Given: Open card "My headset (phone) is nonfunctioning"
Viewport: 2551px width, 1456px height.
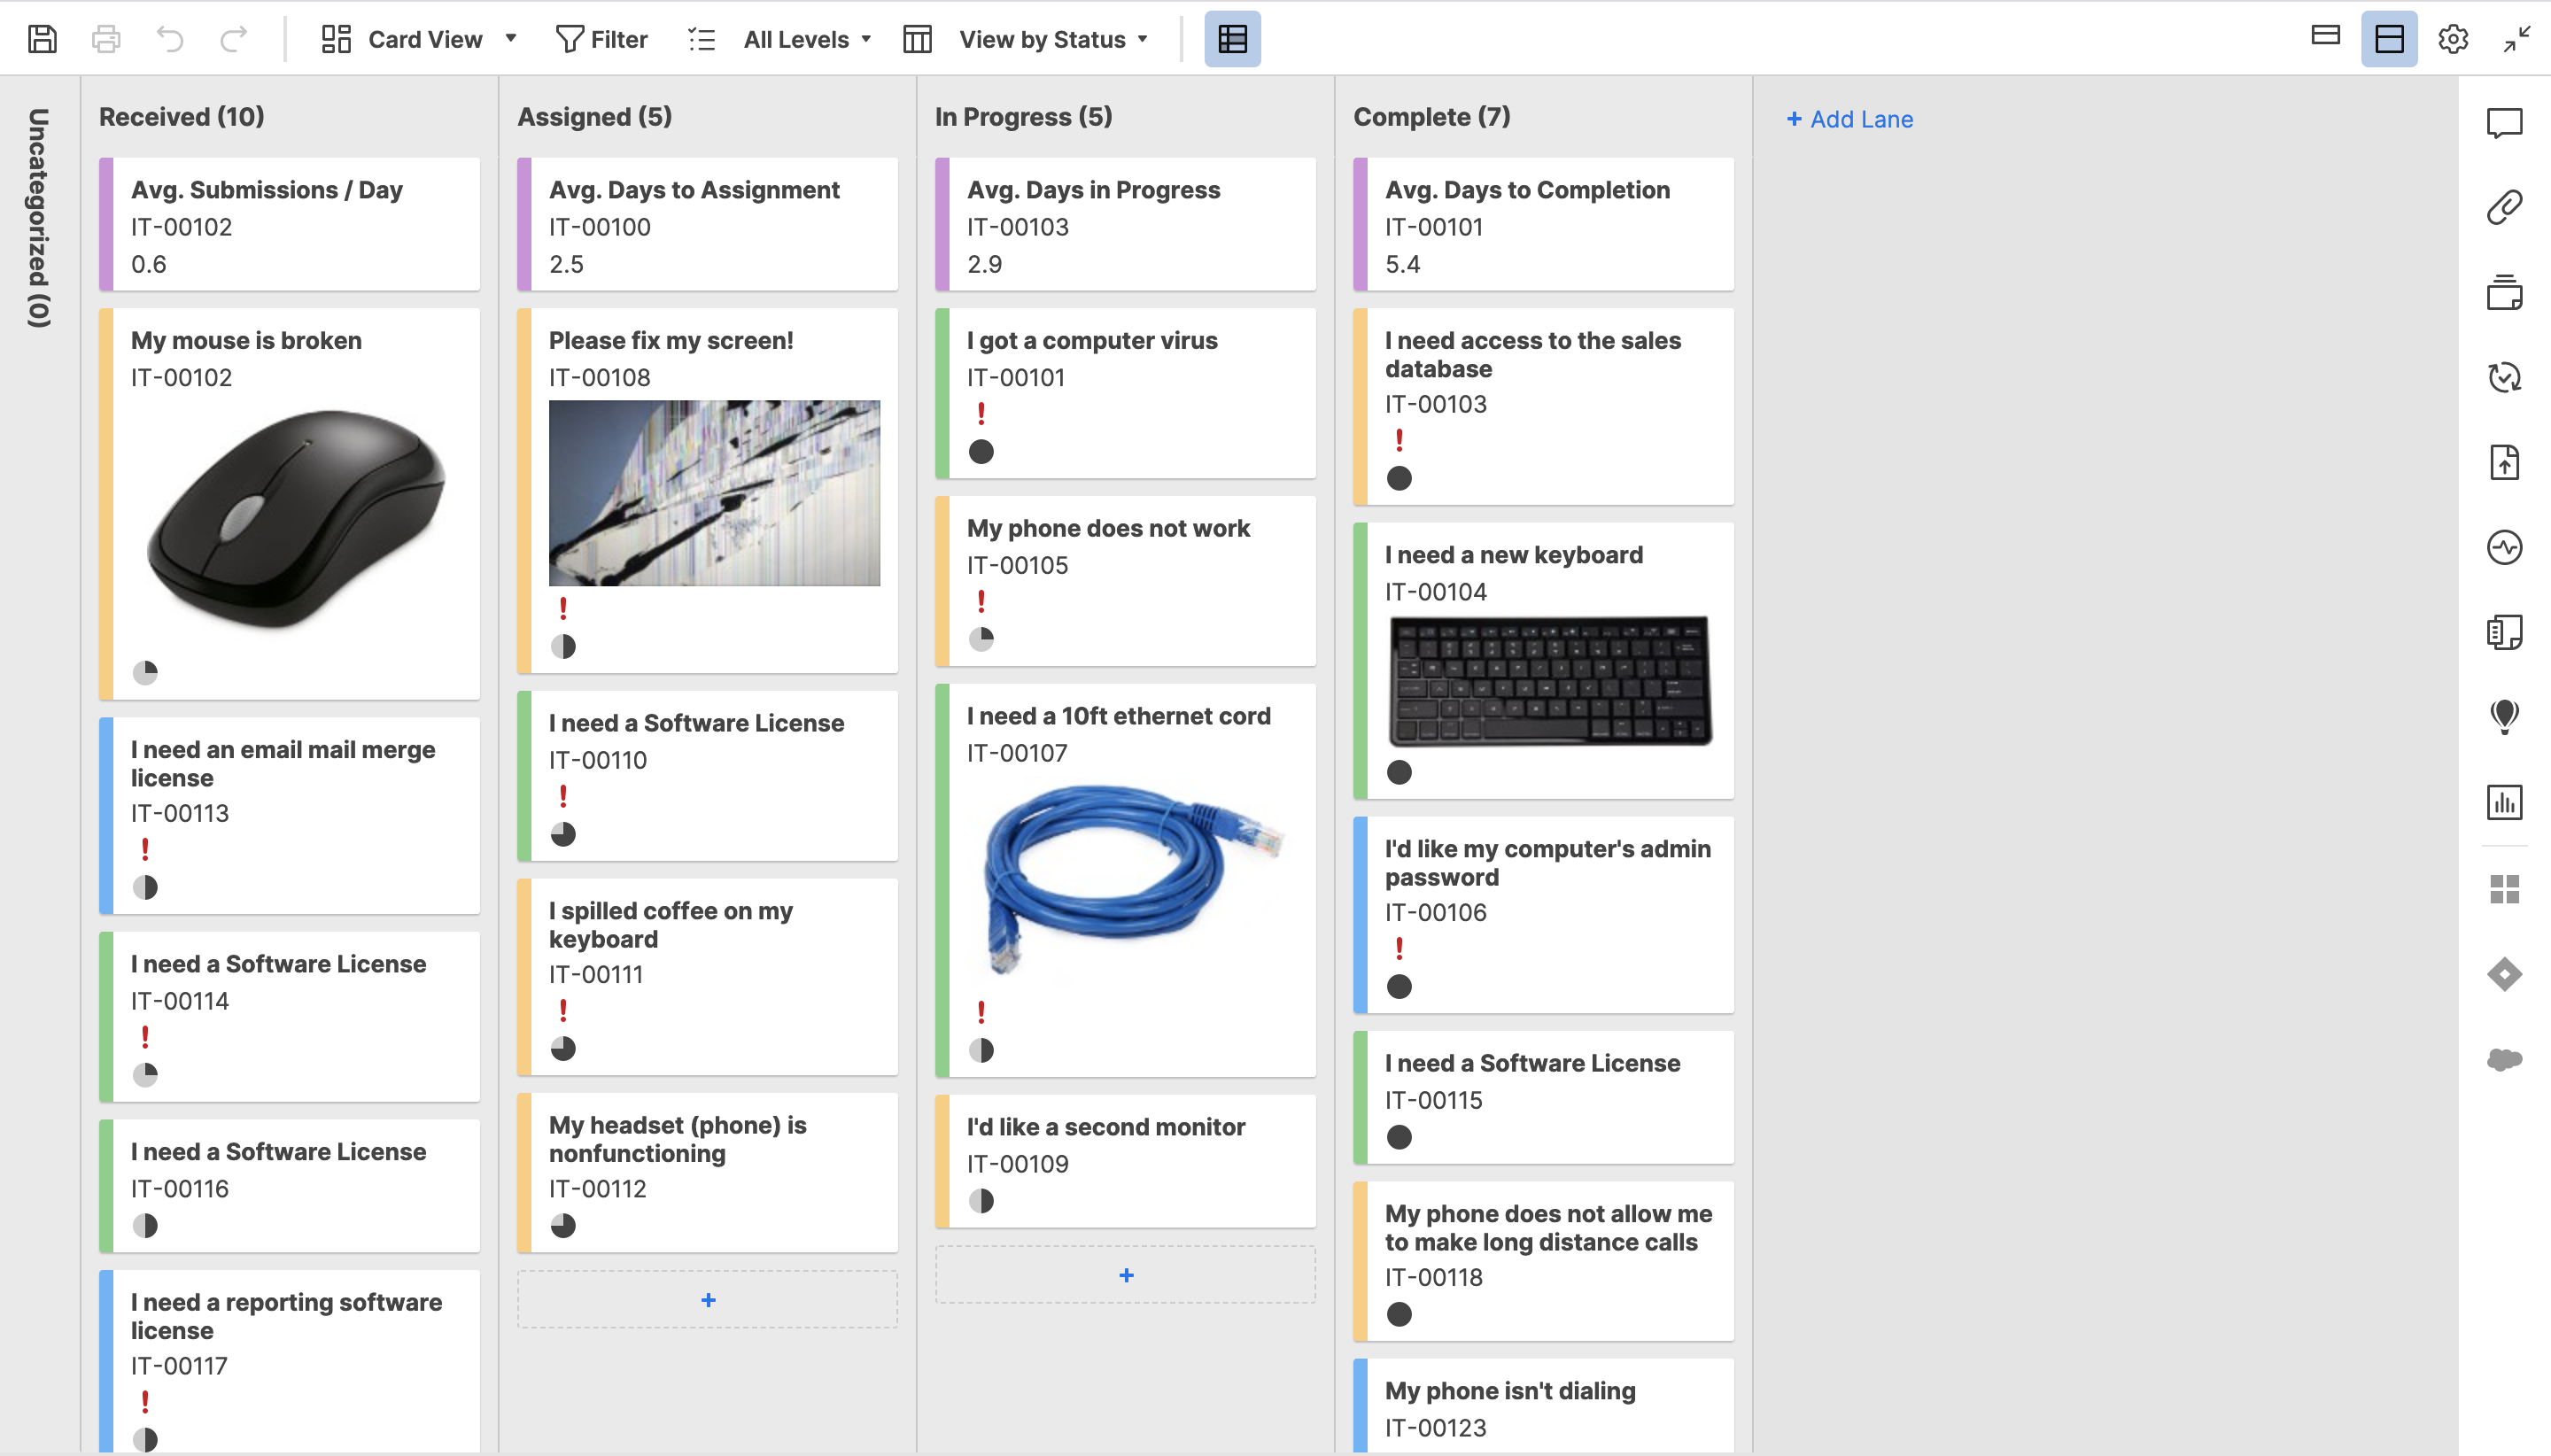Looking at the screenshot, I should pyautogui.click(x=707, y=1173).
